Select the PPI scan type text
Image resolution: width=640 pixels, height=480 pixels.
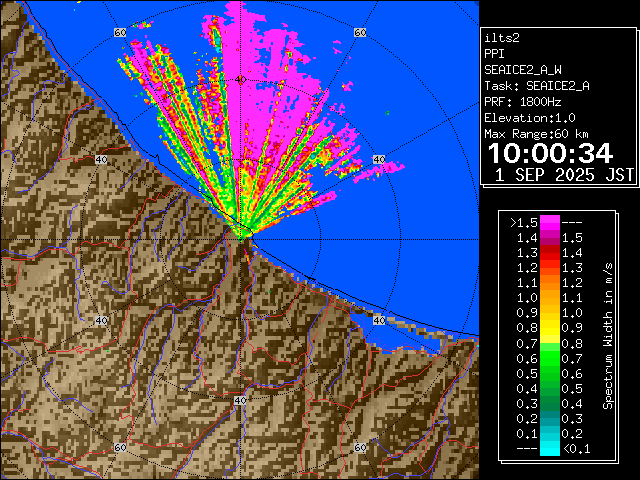pos(494,53)
